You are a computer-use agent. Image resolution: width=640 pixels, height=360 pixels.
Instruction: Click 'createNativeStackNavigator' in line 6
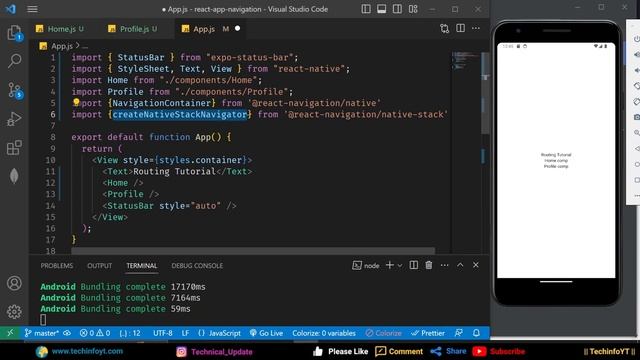180,114
